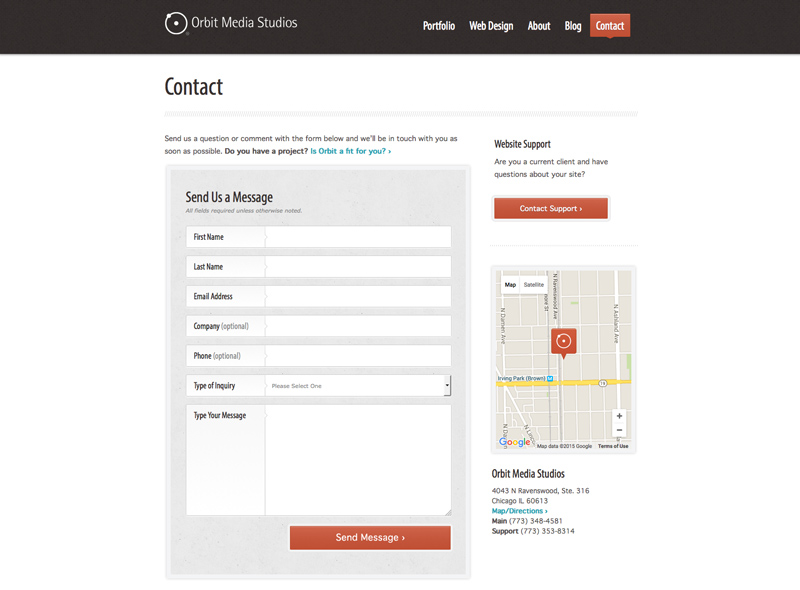Open the Type of Inquiry dropdown

[x=358, y=386]
